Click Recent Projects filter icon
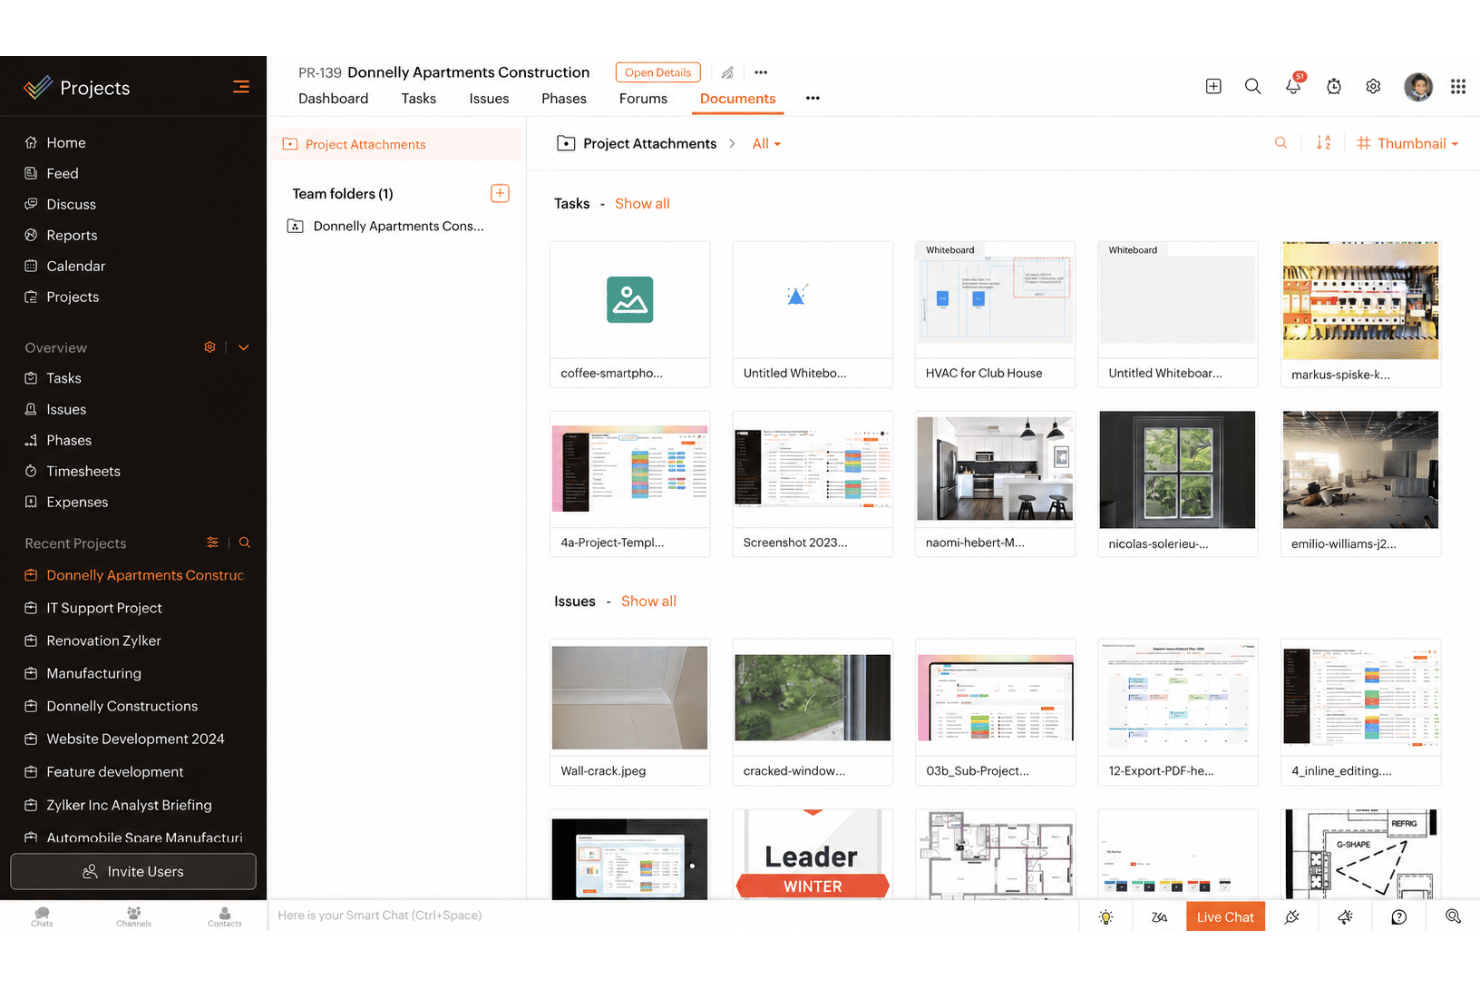This screenshot has height=987, width=1480. 212,542
